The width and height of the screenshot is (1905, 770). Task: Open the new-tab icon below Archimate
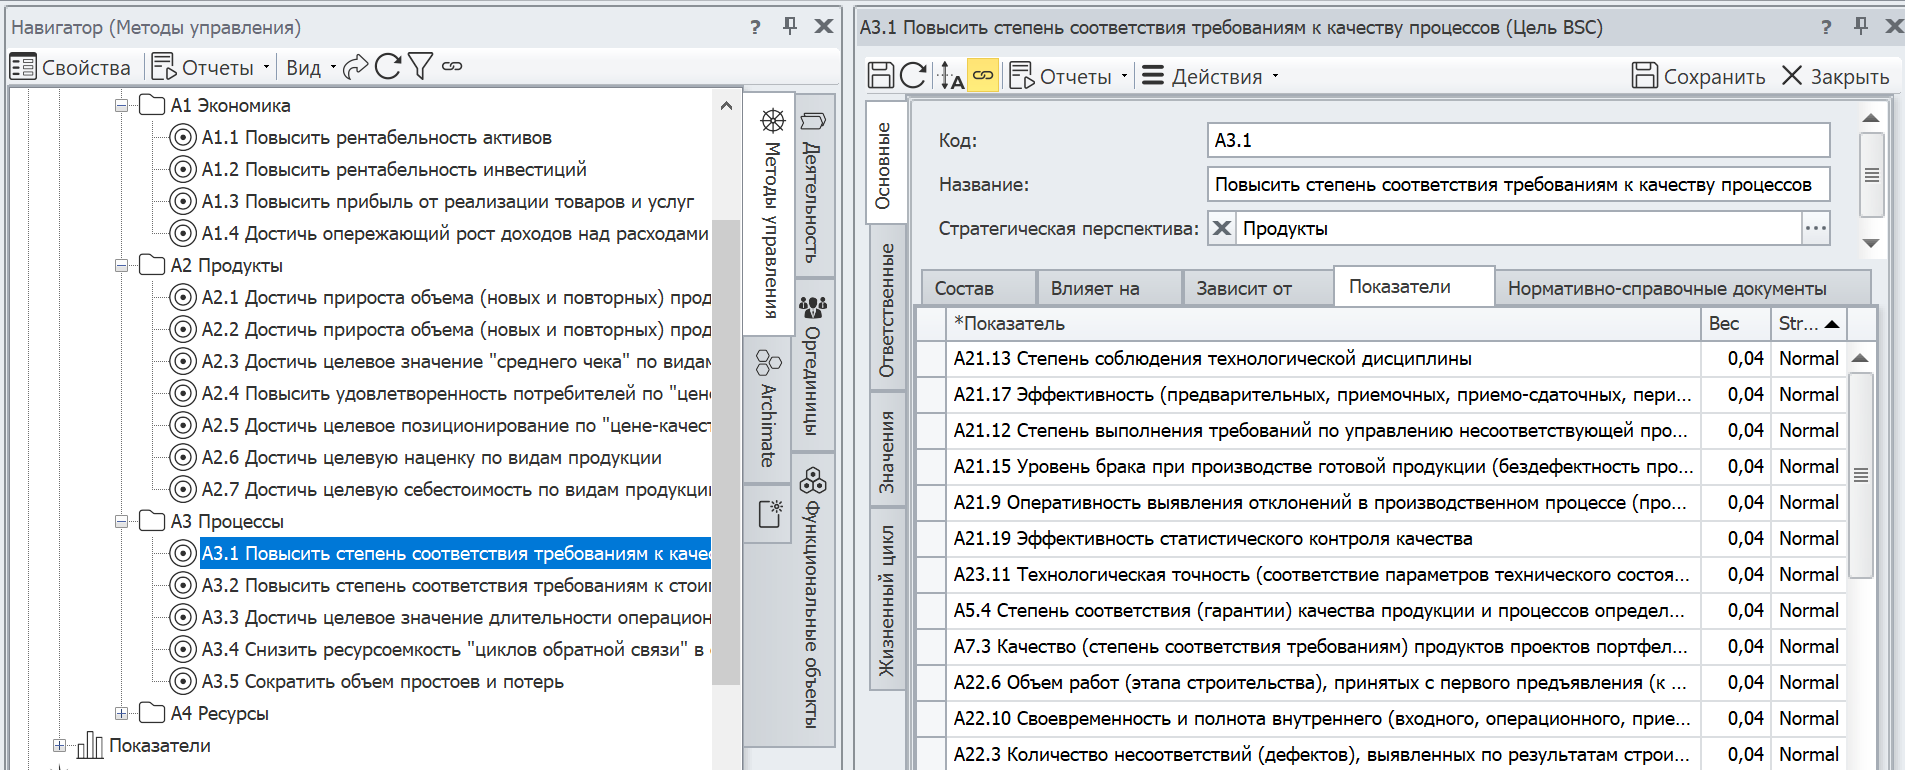click(769, 514)
